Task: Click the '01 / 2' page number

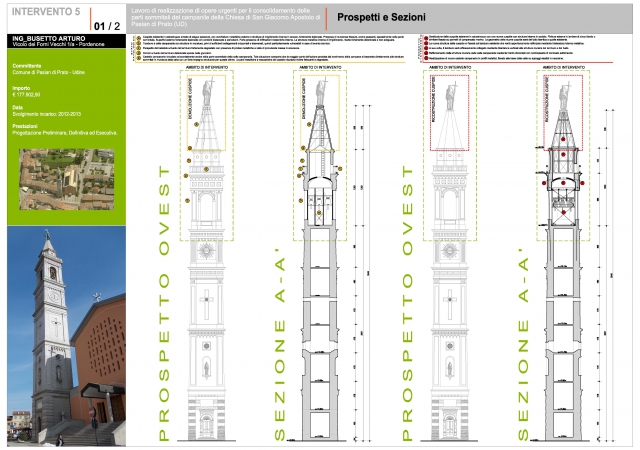Action: point(105,25)
